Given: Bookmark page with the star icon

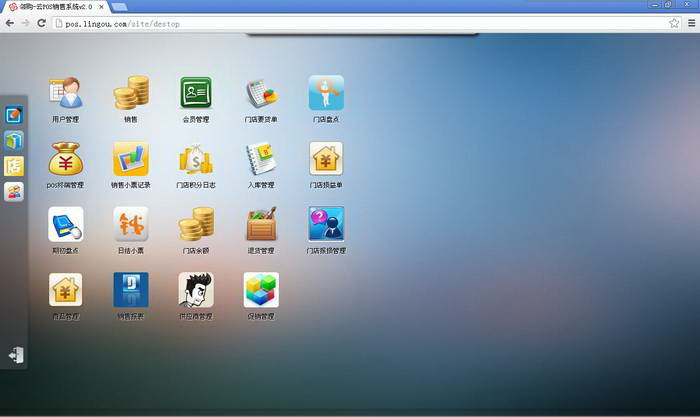Looking at the screenshot, I should [x=675, y=22].
